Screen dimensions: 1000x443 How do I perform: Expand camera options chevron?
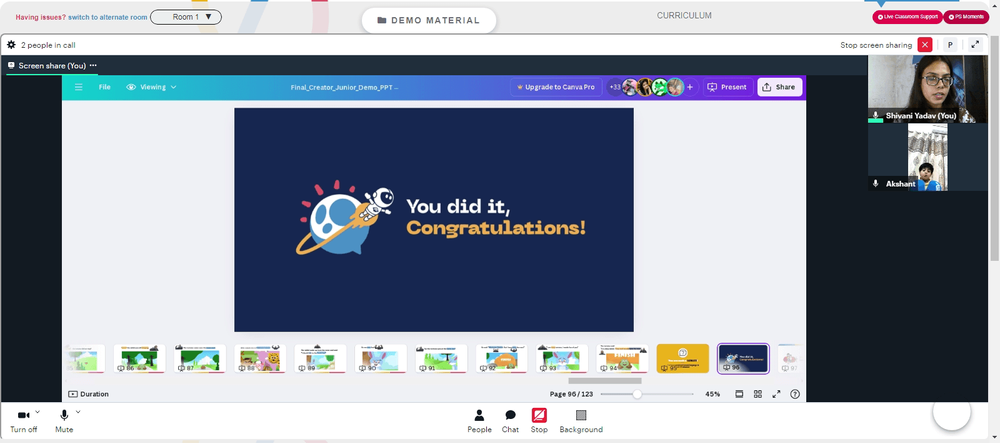click(38, 412)
